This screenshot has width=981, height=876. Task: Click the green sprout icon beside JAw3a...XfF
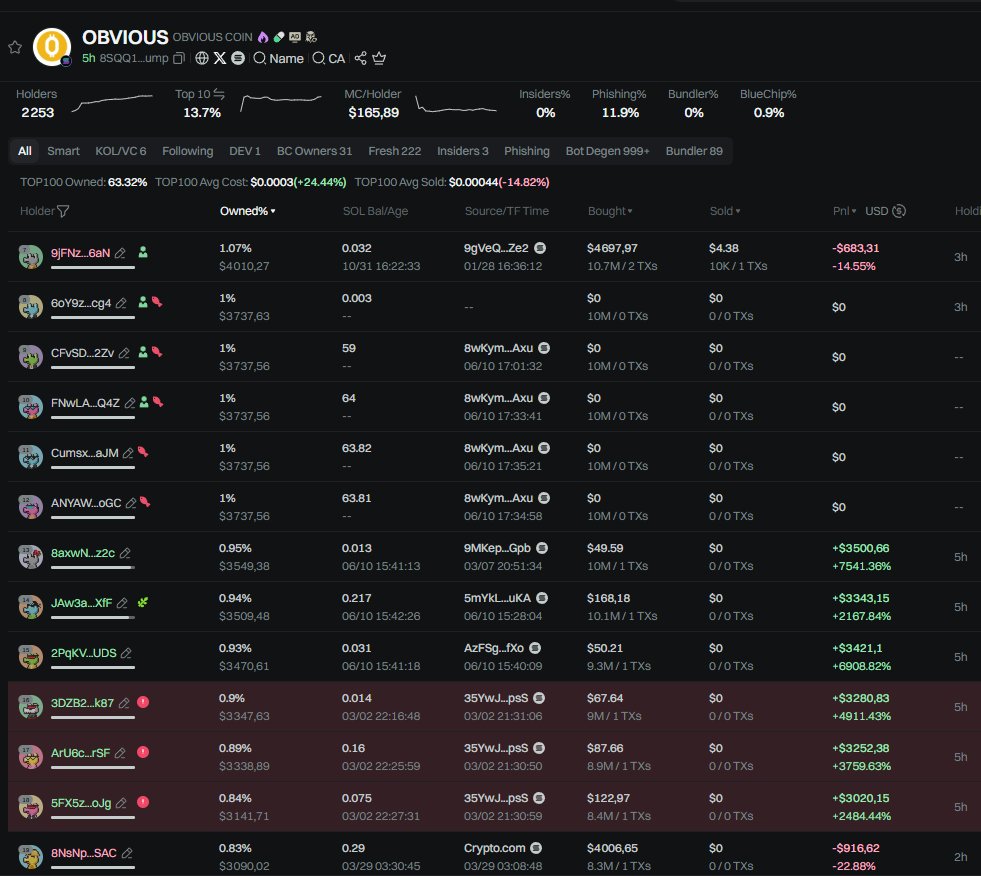tap(143, 603)
